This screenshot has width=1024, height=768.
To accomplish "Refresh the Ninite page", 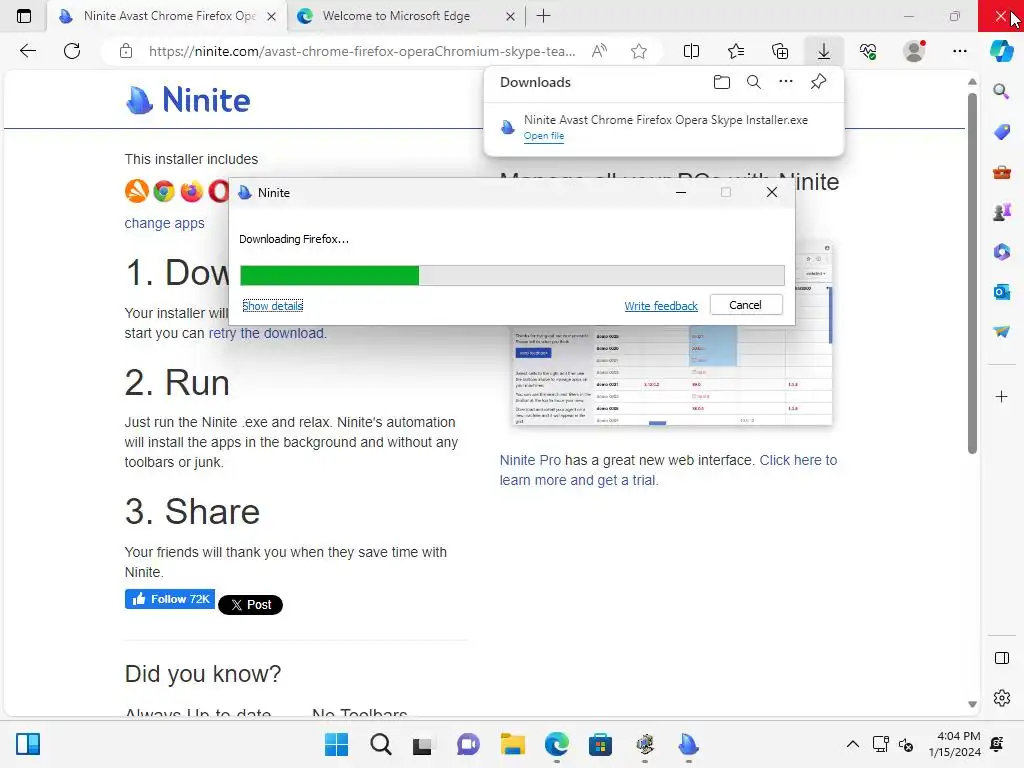I will pos(72,51).
